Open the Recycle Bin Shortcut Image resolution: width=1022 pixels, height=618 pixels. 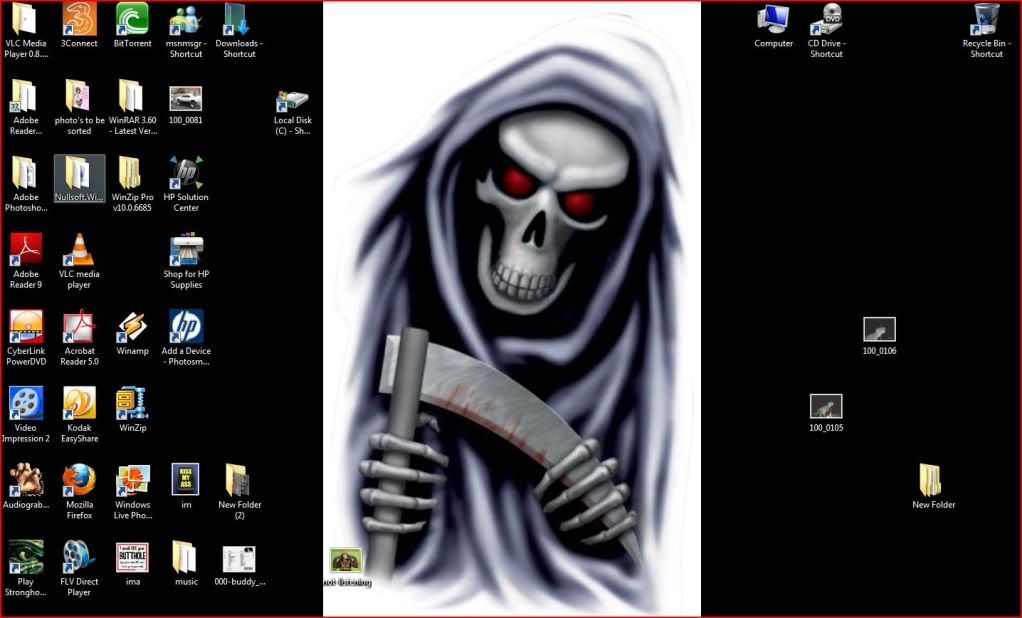986,18
